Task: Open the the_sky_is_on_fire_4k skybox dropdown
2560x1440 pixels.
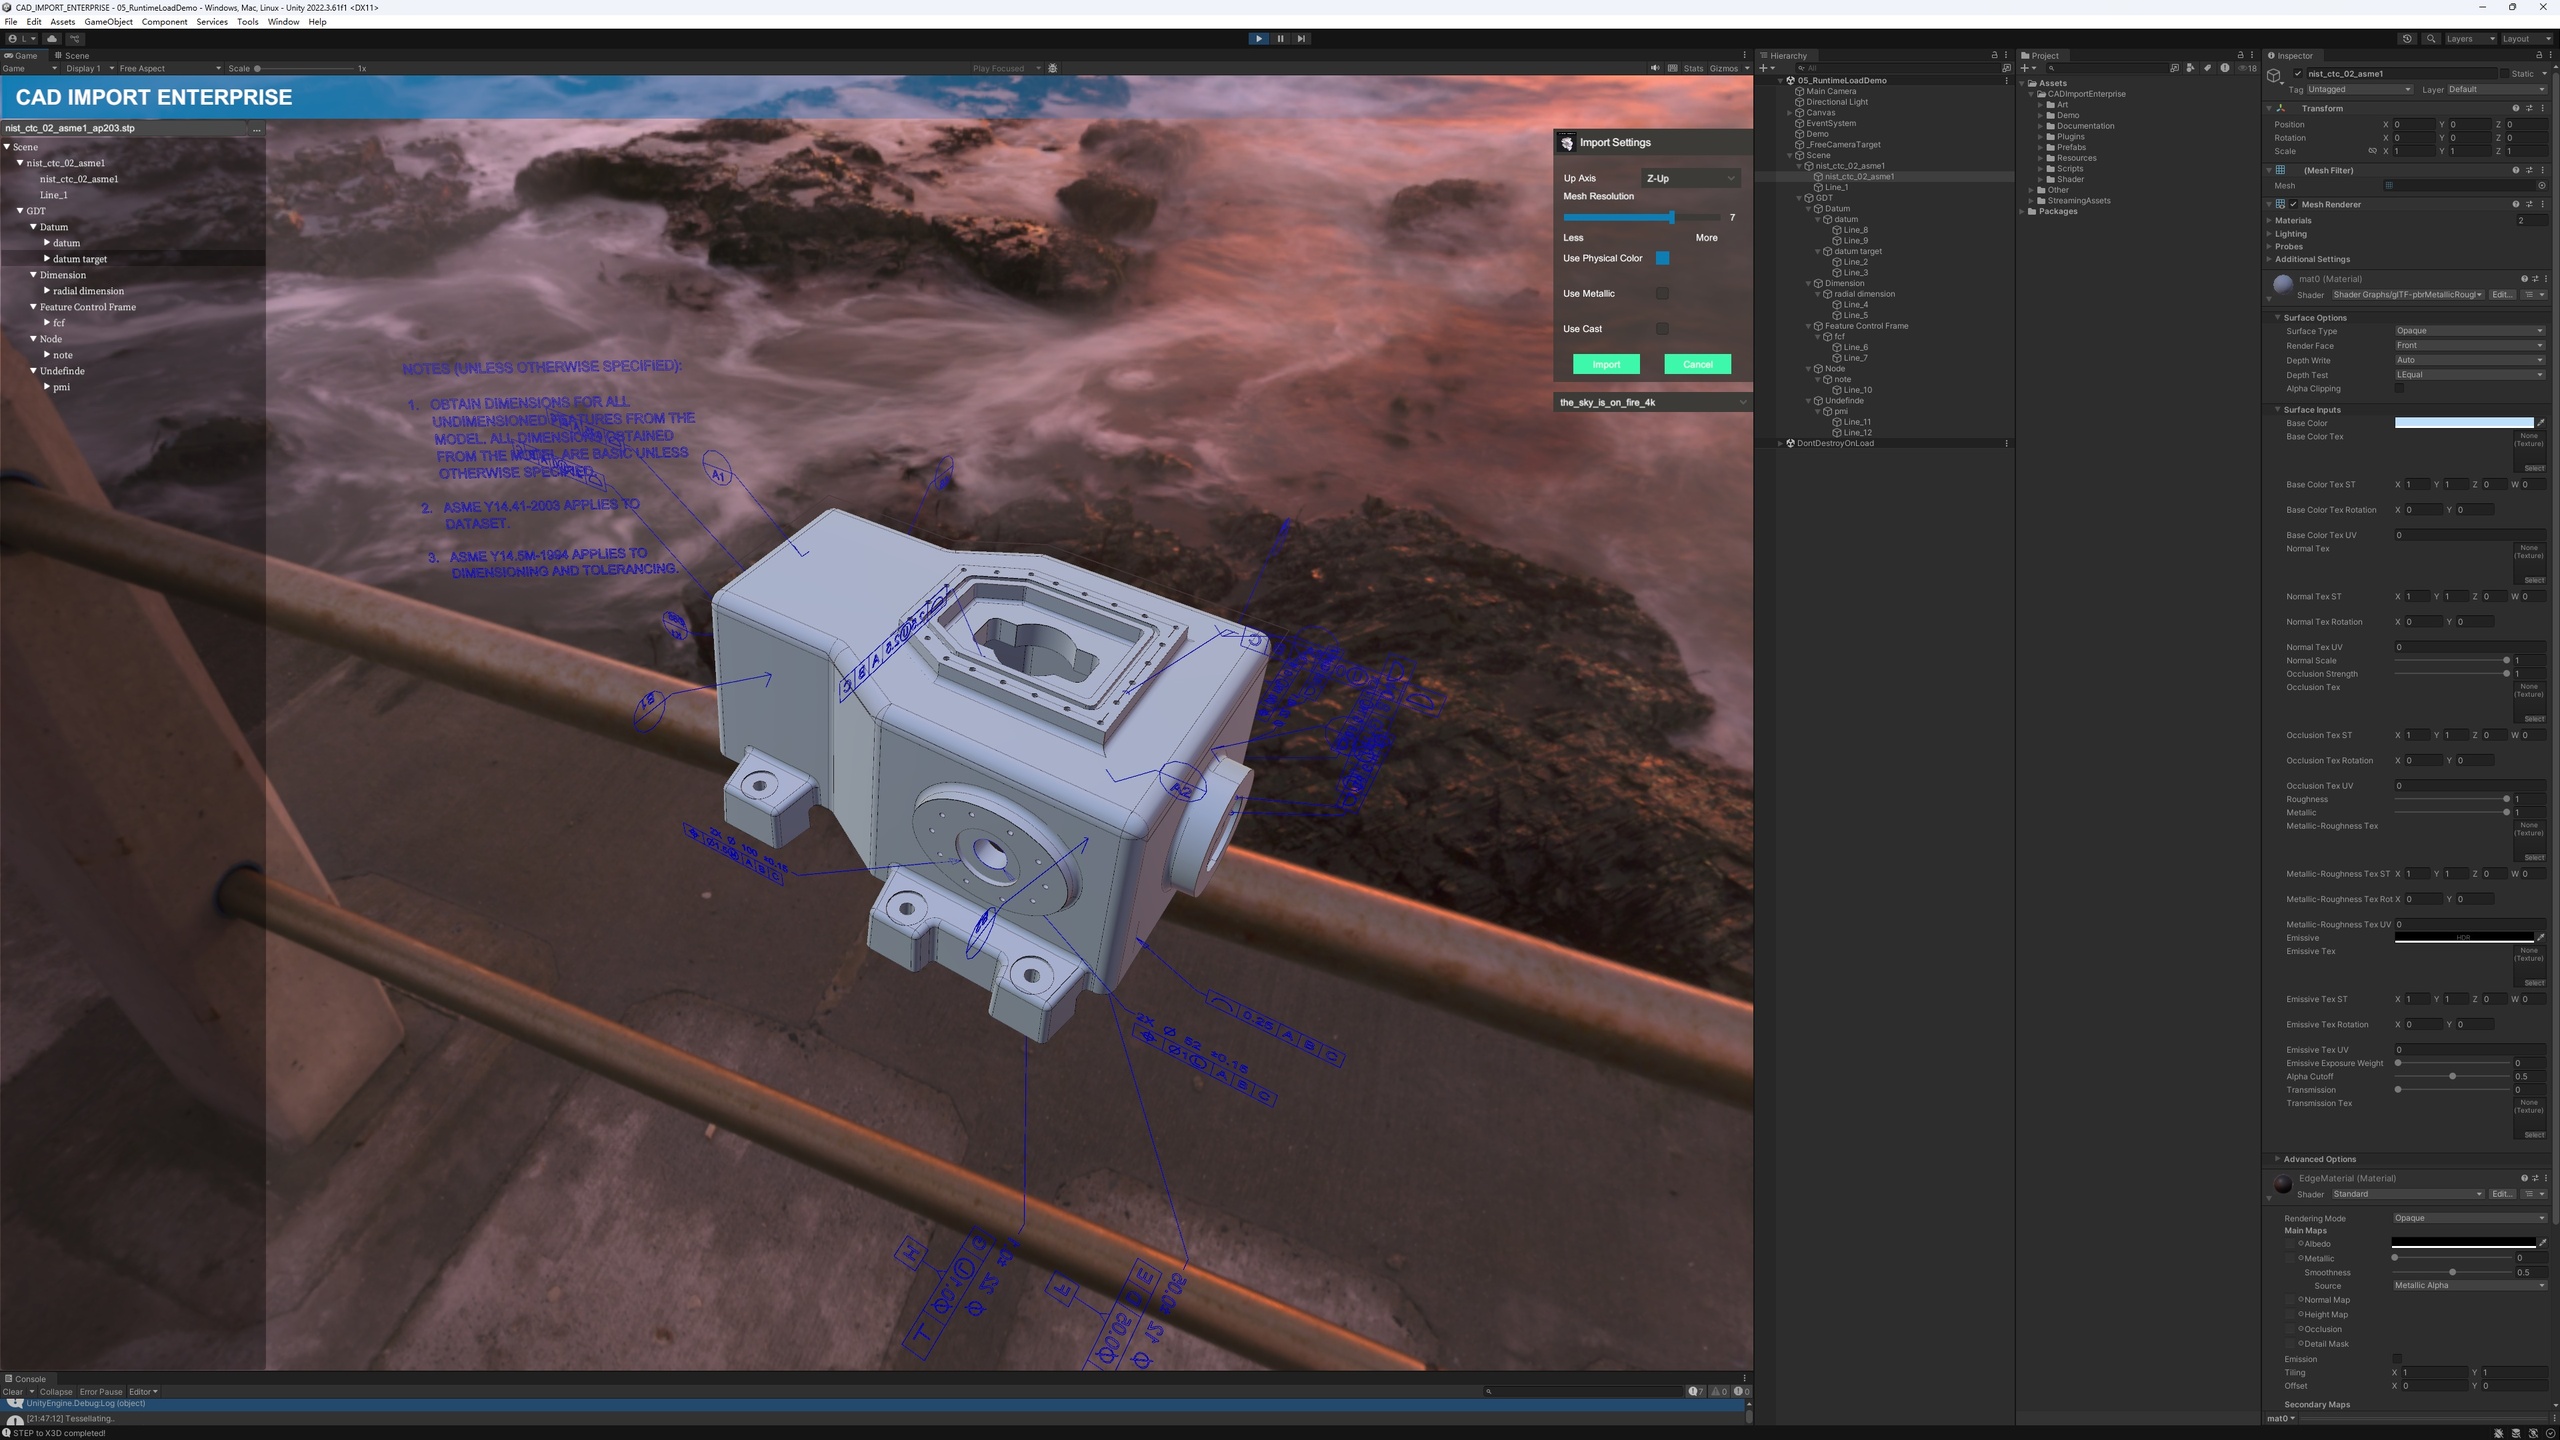Action: point(1652,402)
